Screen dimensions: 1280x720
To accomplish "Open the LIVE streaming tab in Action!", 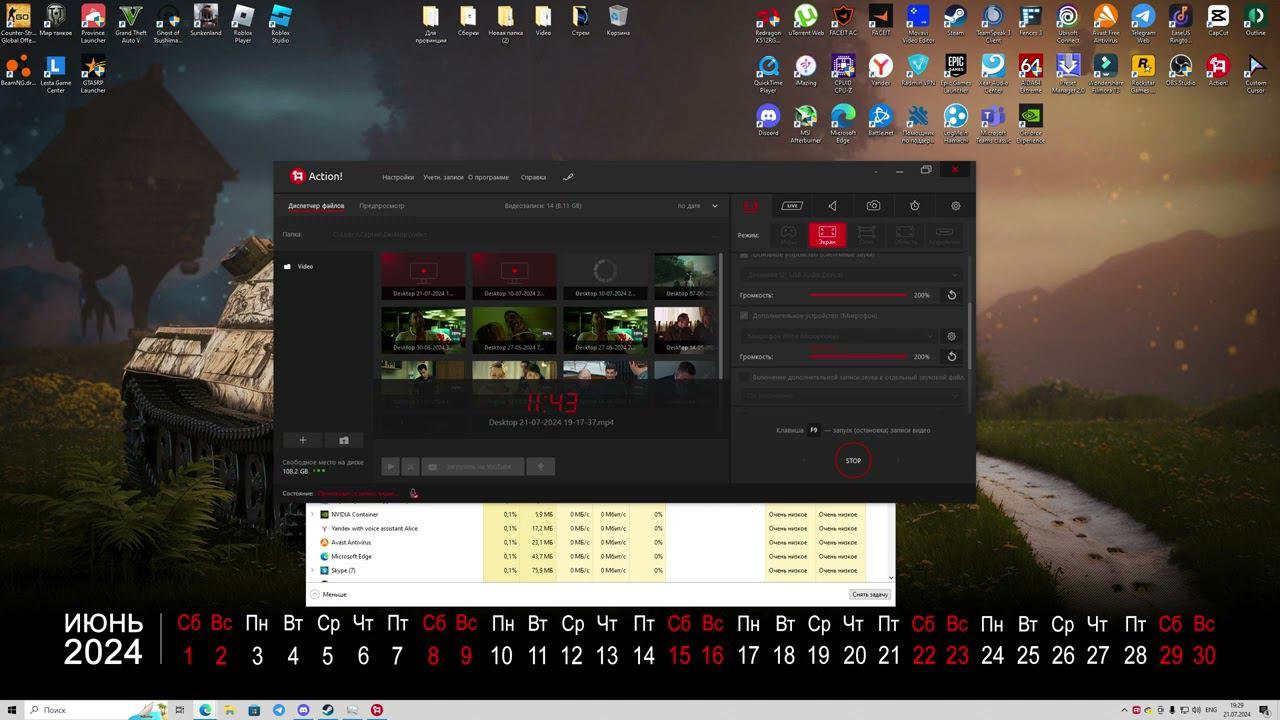I will tap(791, 206).
